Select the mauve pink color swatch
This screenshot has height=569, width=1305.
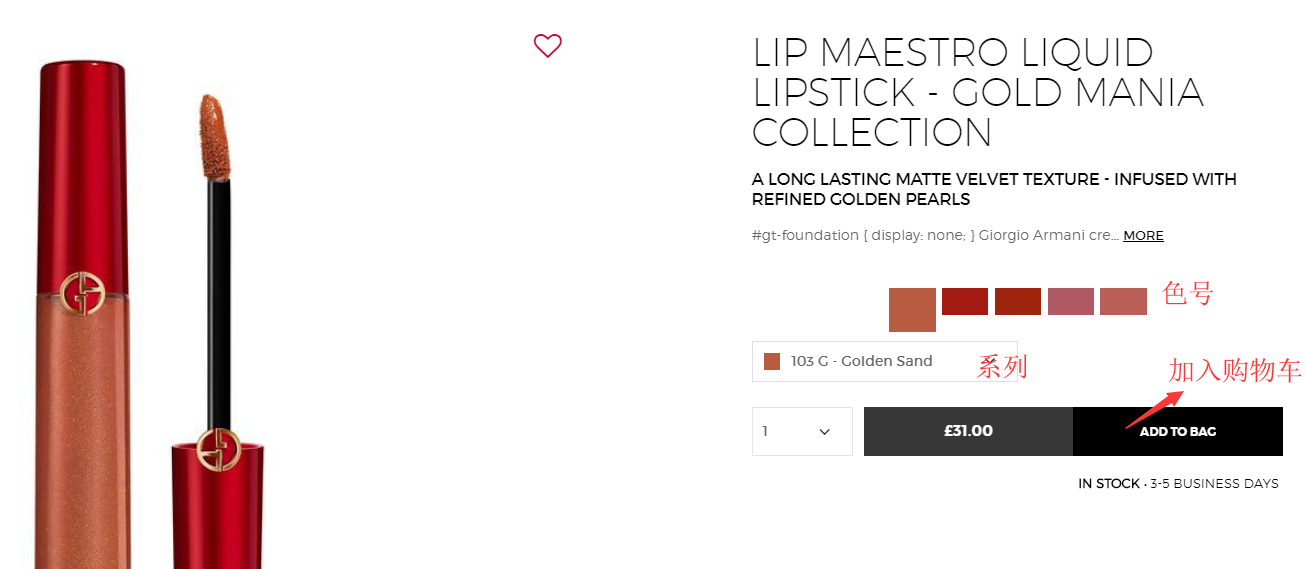click(1071, 301)
